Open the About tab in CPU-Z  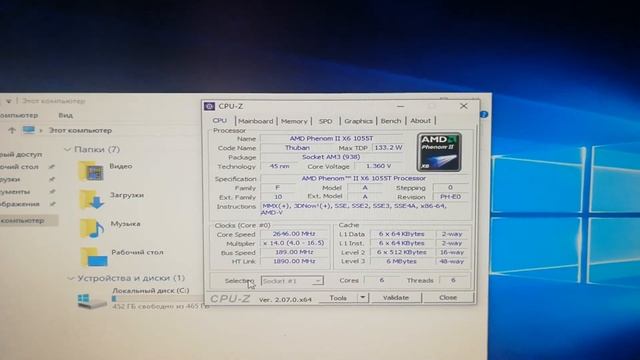(x=420, y=121)
